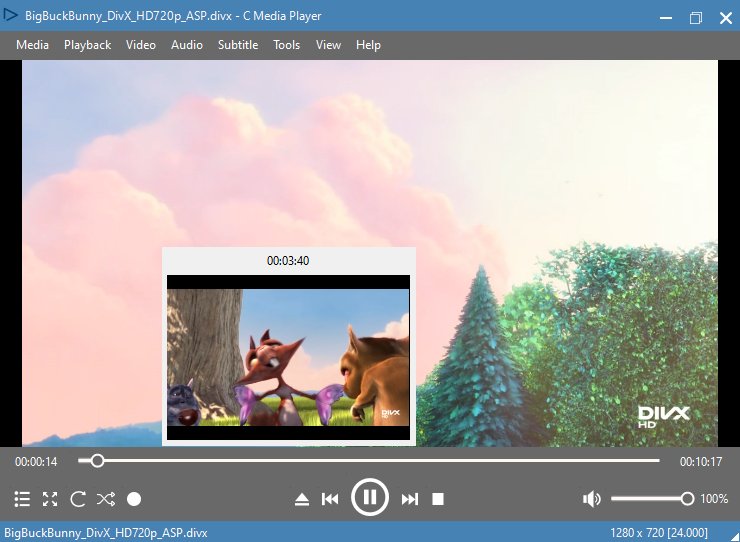Click the eject/open media icon

tap(302, 499)
